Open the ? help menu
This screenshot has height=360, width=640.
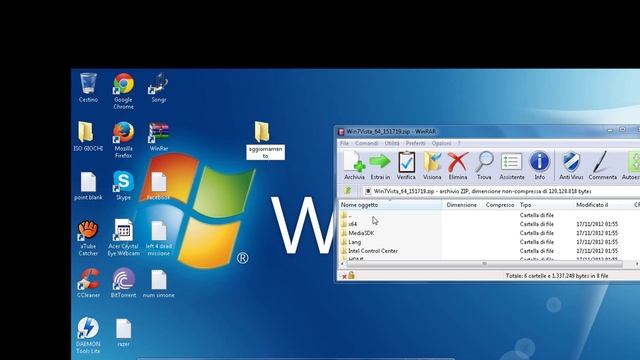point(459,143)
